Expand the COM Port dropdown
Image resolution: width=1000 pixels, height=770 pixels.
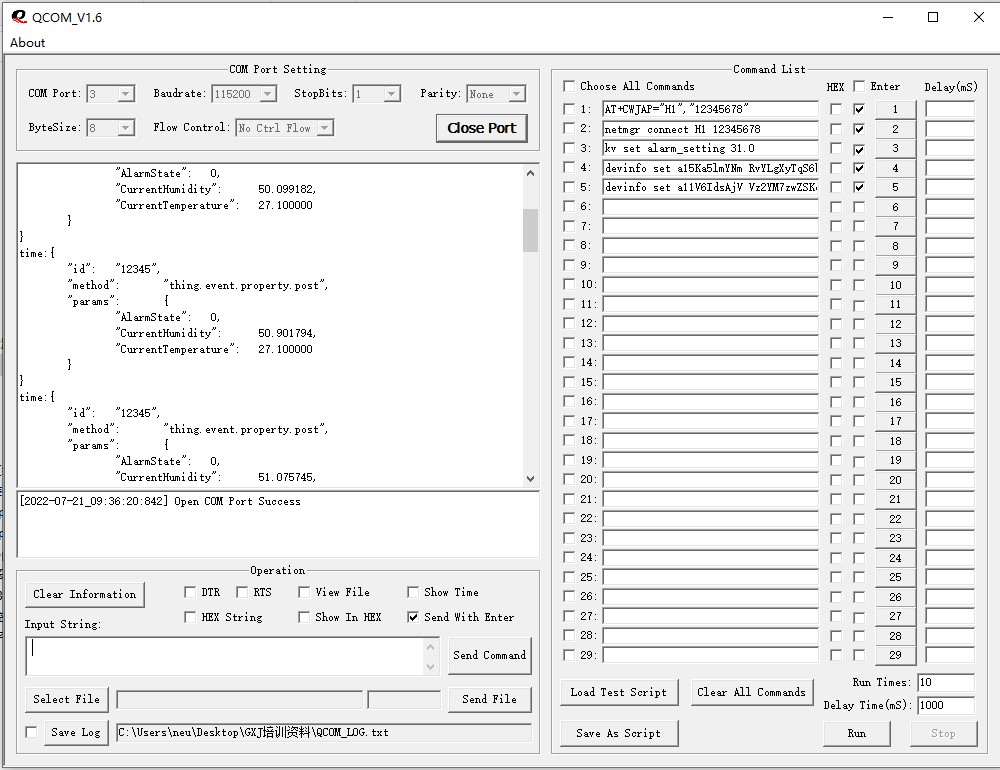125,94
